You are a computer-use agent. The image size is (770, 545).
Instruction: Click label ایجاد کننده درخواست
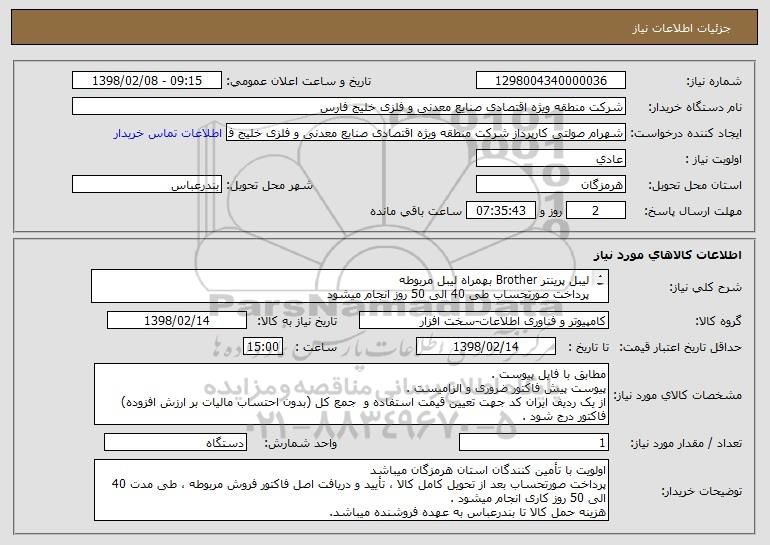click(x=686, y=133)
